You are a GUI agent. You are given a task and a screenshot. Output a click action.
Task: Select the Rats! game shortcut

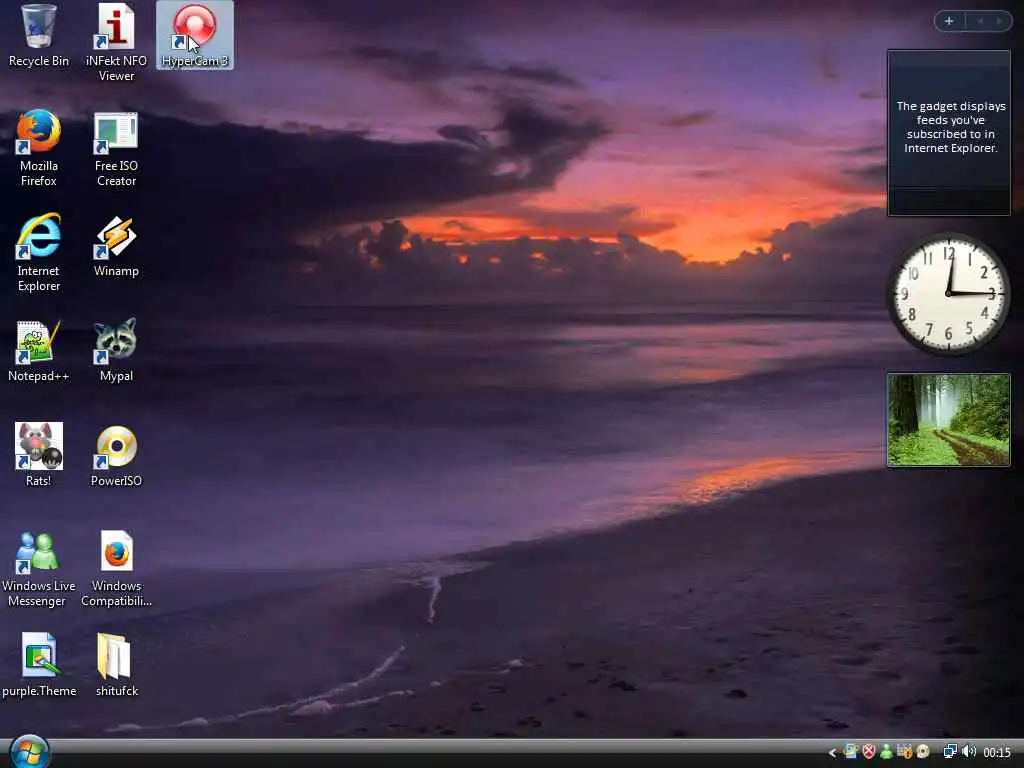pyautogui.click(x=39, y=455)
